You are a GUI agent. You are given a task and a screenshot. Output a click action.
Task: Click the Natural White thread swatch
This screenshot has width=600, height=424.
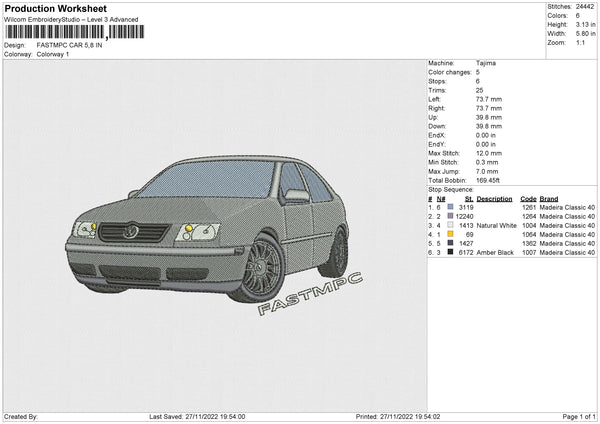coord(450,225)
